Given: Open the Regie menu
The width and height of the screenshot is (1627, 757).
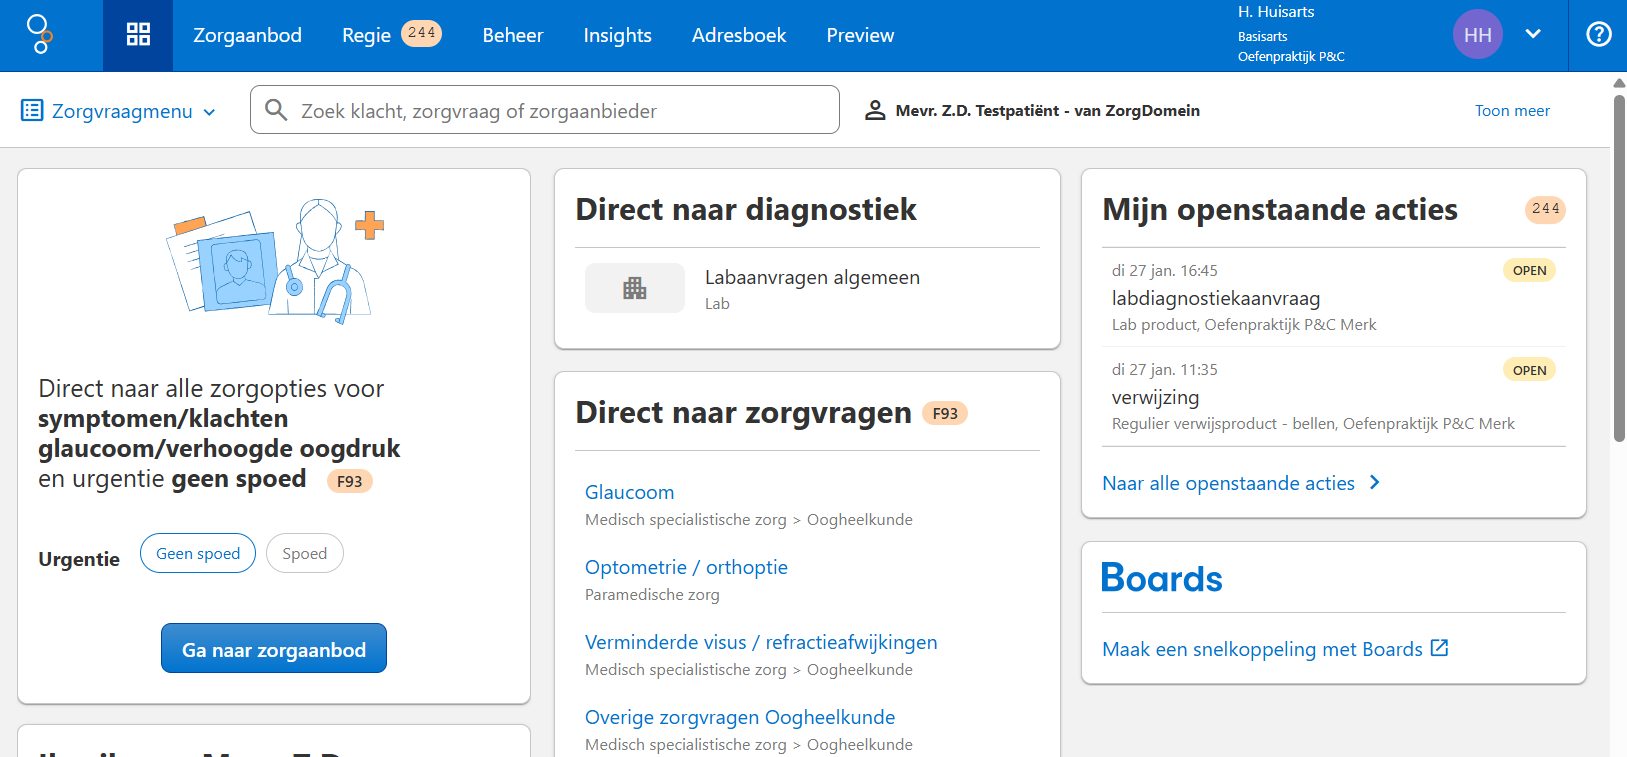Looking at the screenshot, I should (366, 35).
